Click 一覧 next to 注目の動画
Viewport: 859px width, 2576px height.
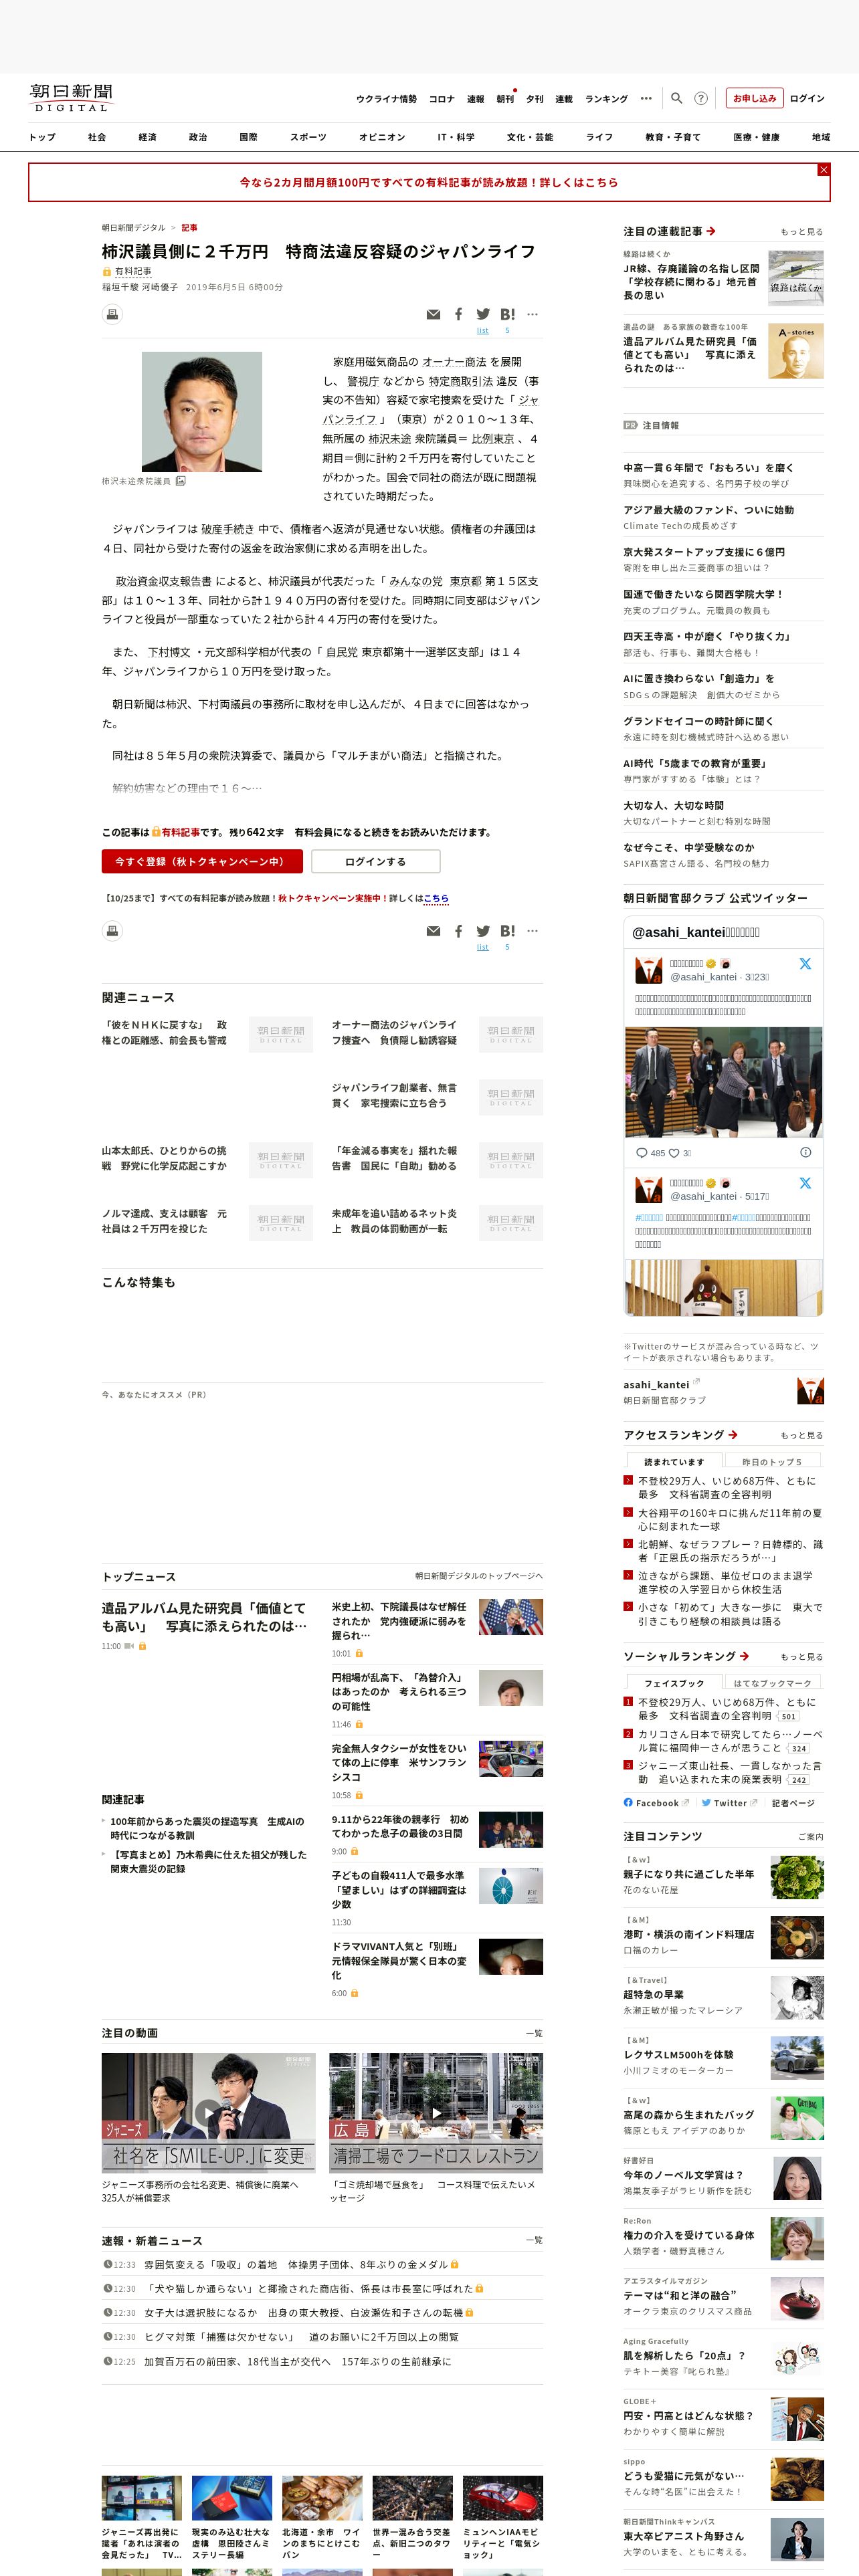click(534, 2033)
